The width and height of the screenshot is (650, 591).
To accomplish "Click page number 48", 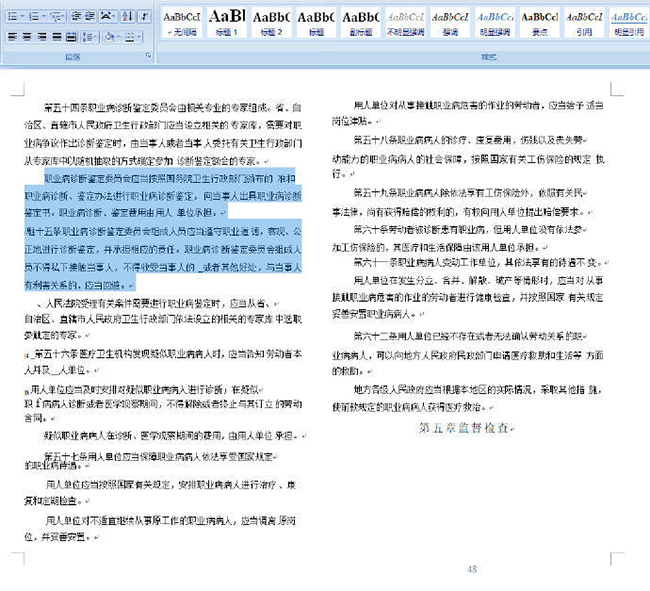I will pyautogui.click(x=472, y=569).
